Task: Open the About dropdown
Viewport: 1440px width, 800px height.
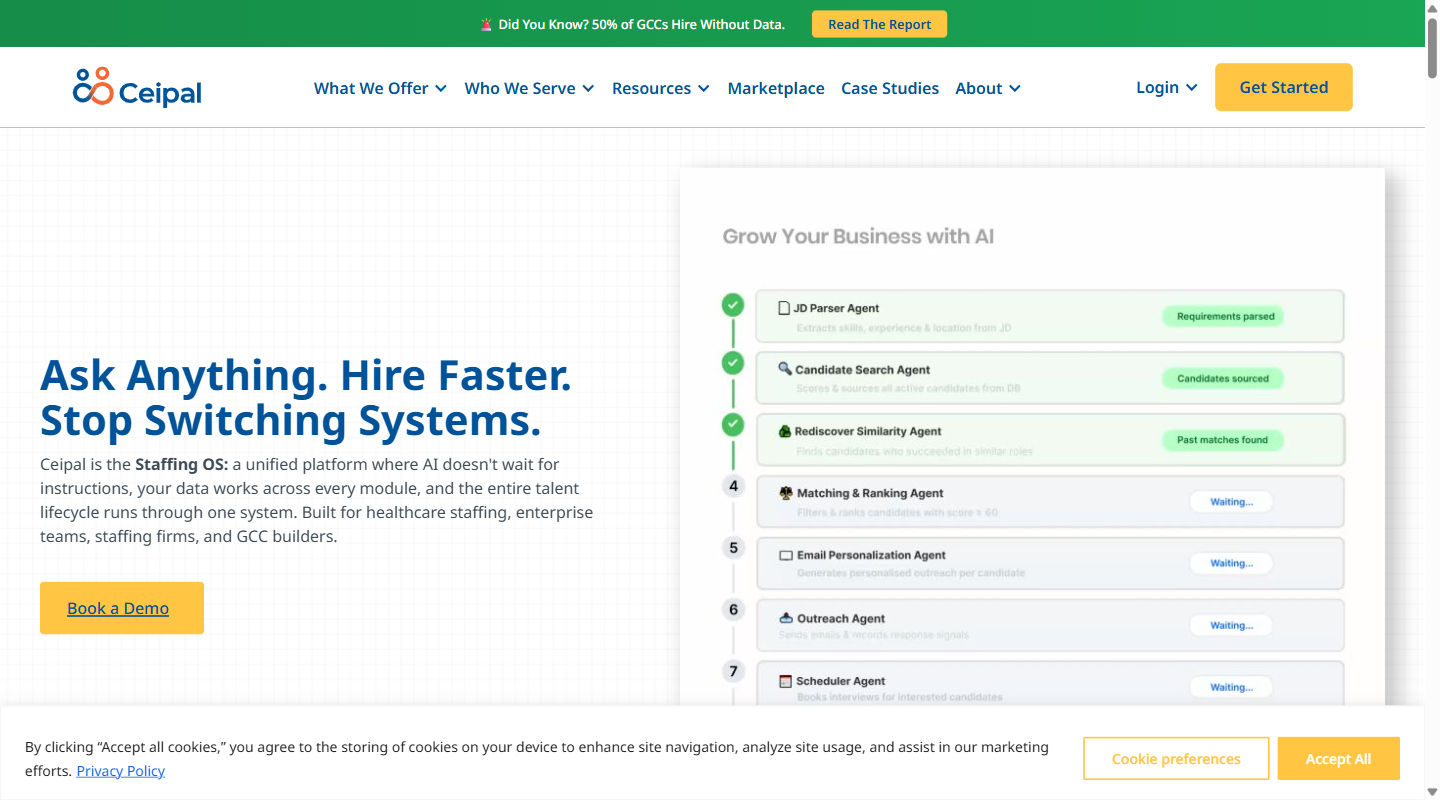Action: (x=988, y=88)
